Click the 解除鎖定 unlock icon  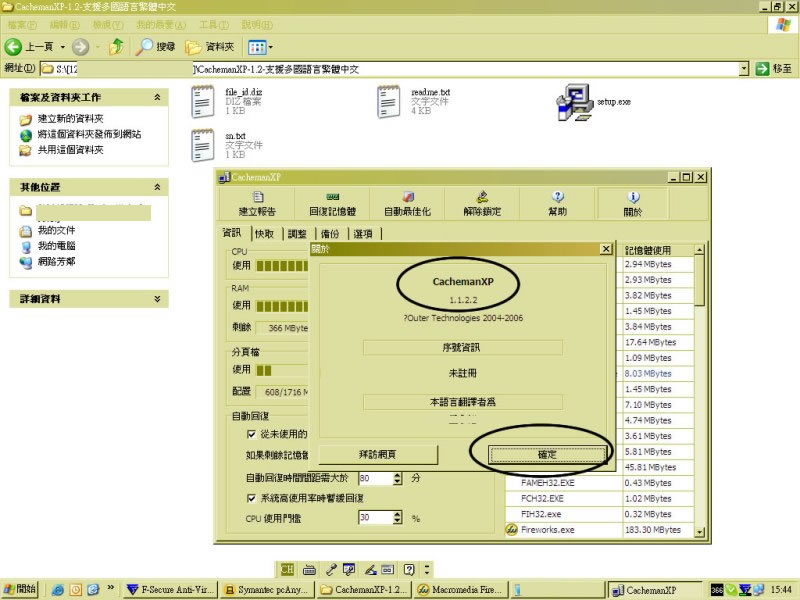coord(483,197)
